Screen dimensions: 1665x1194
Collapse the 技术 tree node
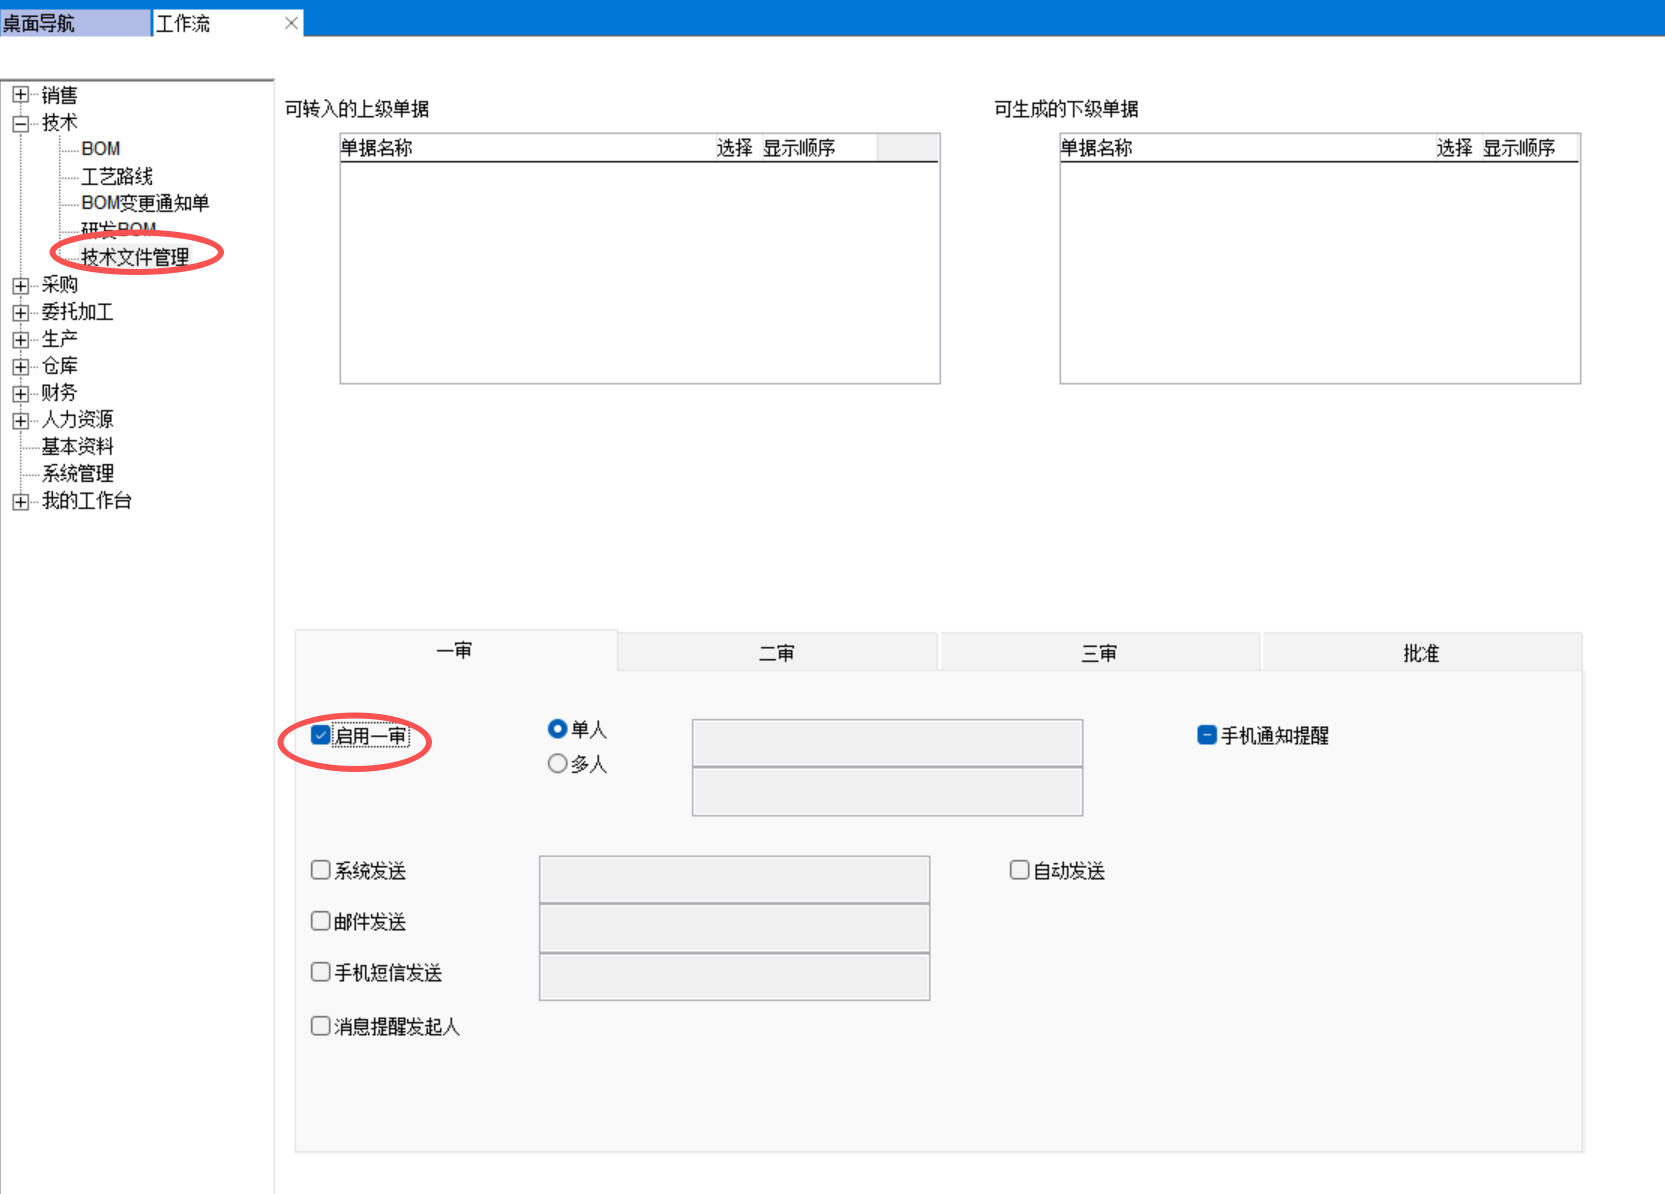[20, 123]
